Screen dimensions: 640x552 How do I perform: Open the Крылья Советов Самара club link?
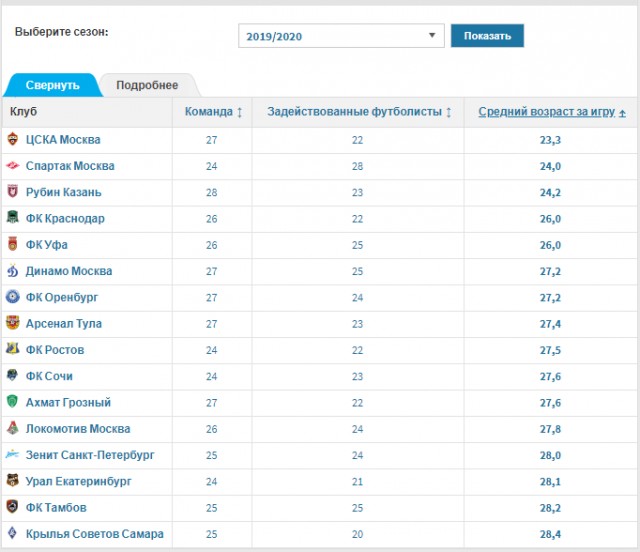tap(95, 534)
